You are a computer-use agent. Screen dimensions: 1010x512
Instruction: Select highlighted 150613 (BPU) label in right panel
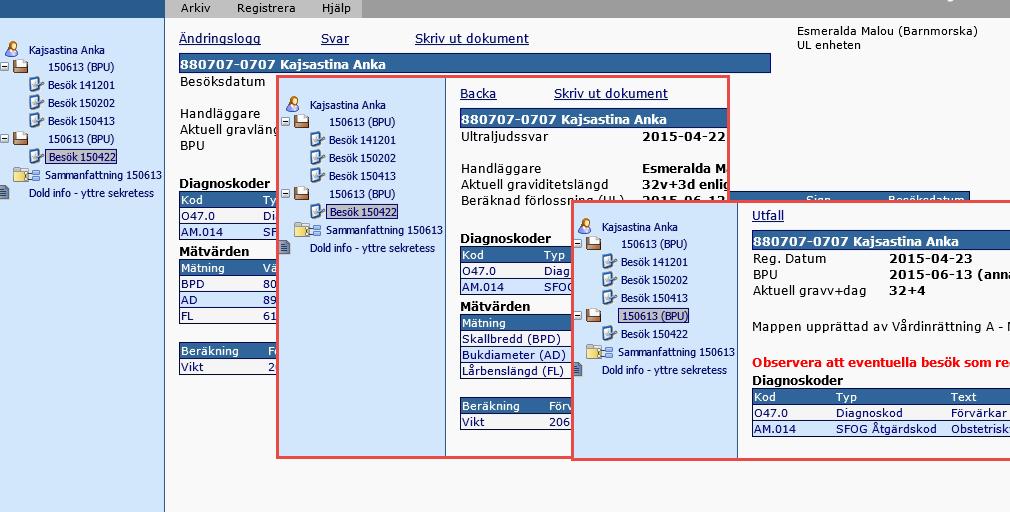coord(654,316)
